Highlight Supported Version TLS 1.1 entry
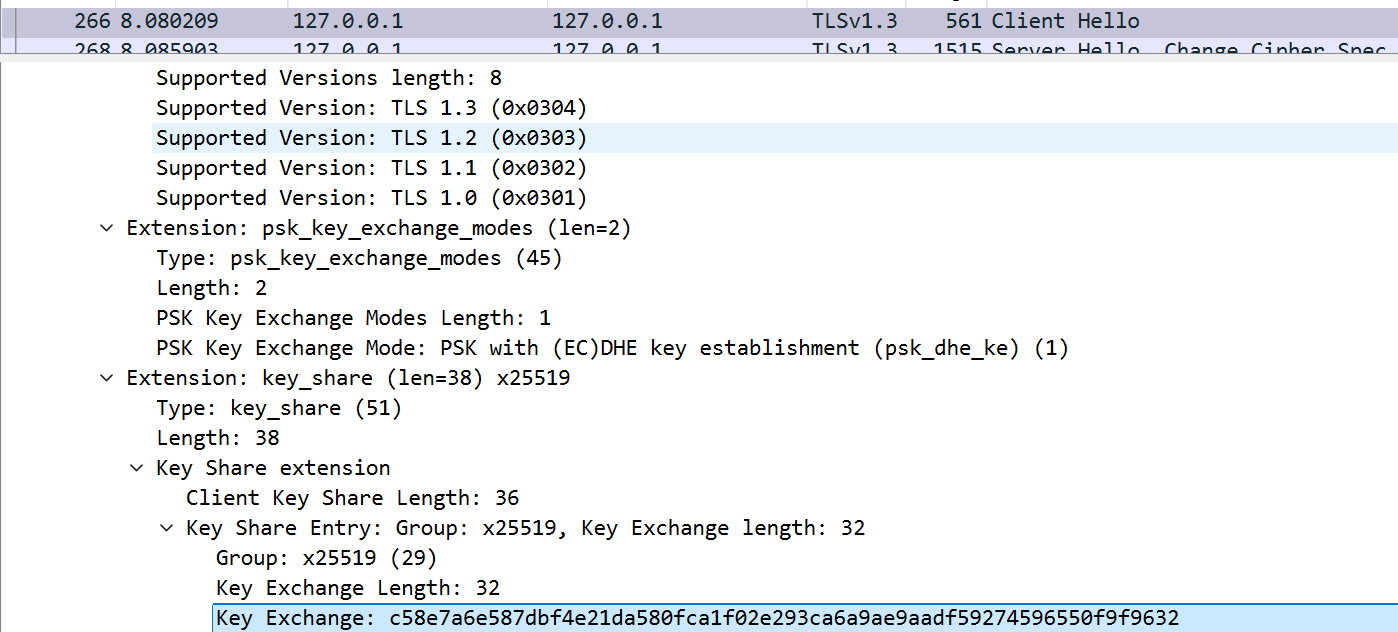 pyautogui.click(x=371, y=168)
